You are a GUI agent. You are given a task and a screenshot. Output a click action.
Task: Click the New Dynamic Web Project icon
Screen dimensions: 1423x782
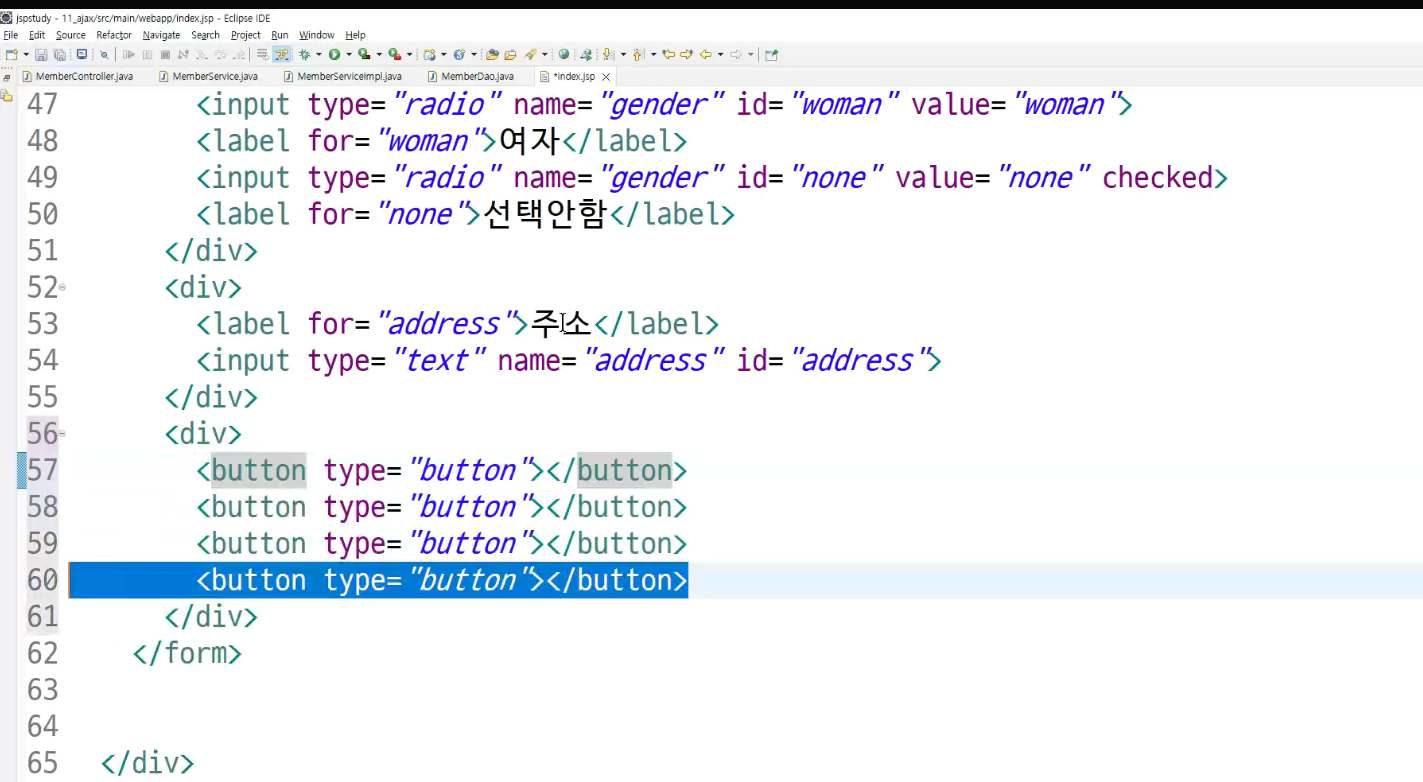click(x=429, y=54)
